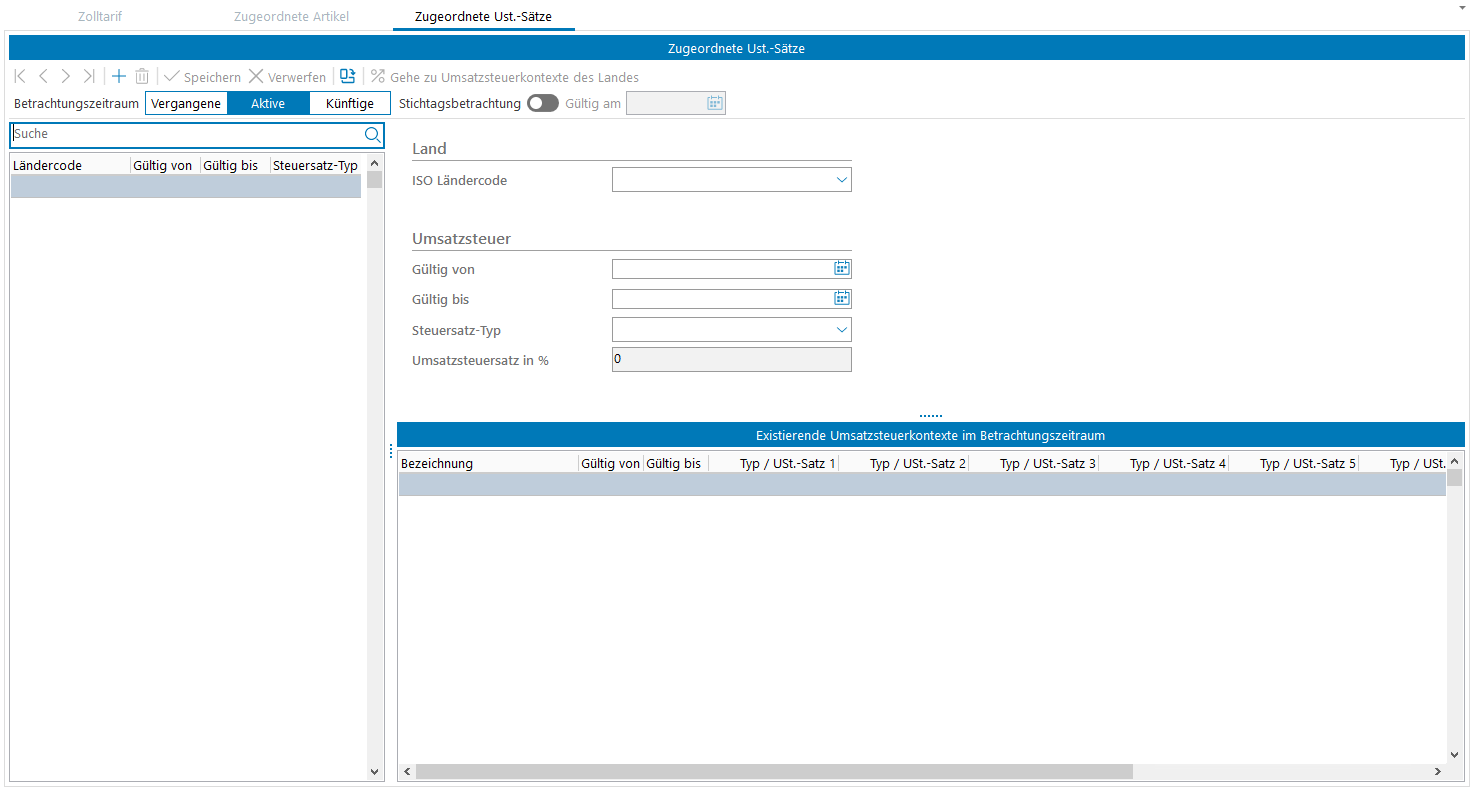
Task: Go to the previous record arrow
Action: click(x=43, y=77)
